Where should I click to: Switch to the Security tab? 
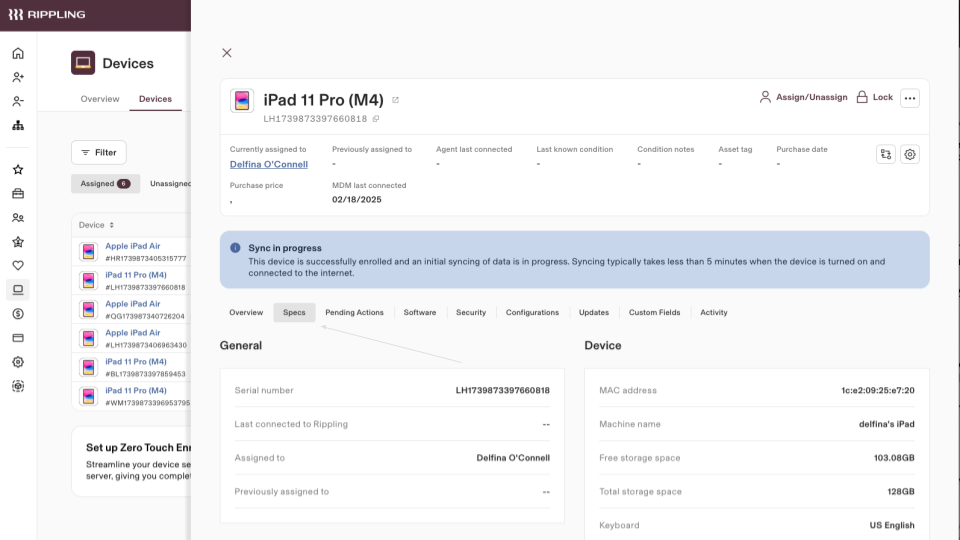(471, 312)
